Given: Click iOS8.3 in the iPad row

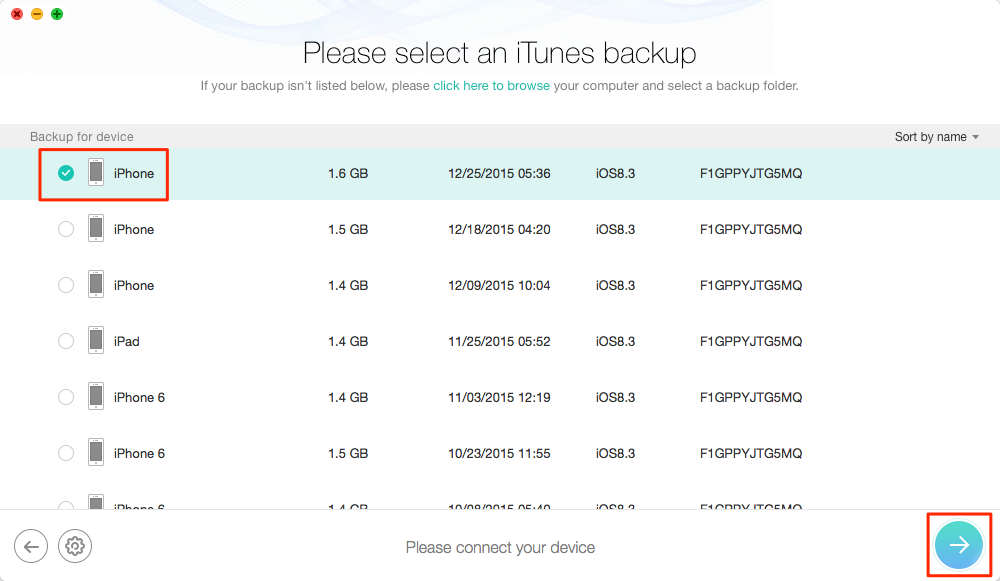Looking at the screenshot, I should [x=615, y=342].
